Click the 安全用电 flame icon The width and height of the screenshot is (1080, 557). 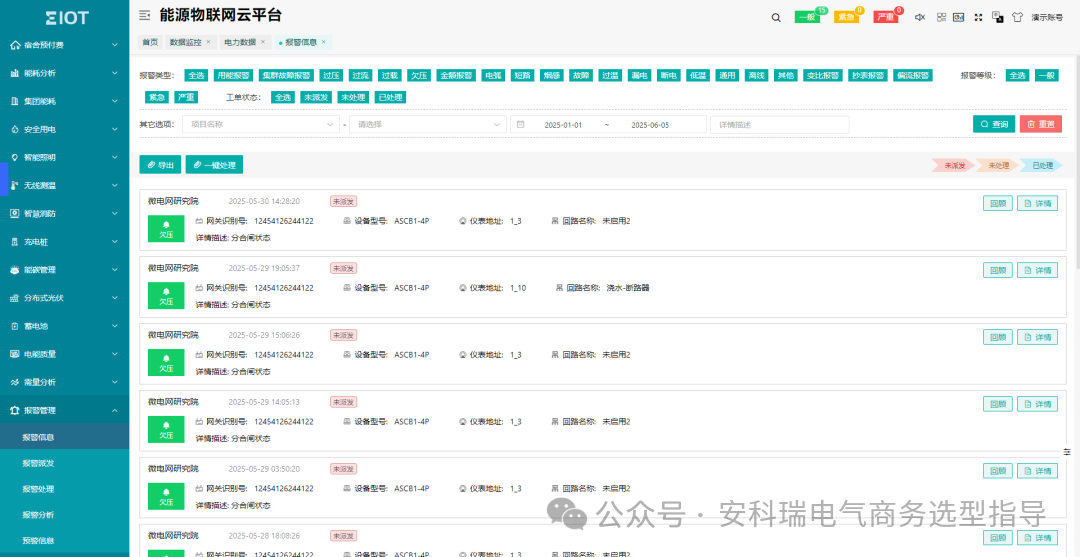14,129
